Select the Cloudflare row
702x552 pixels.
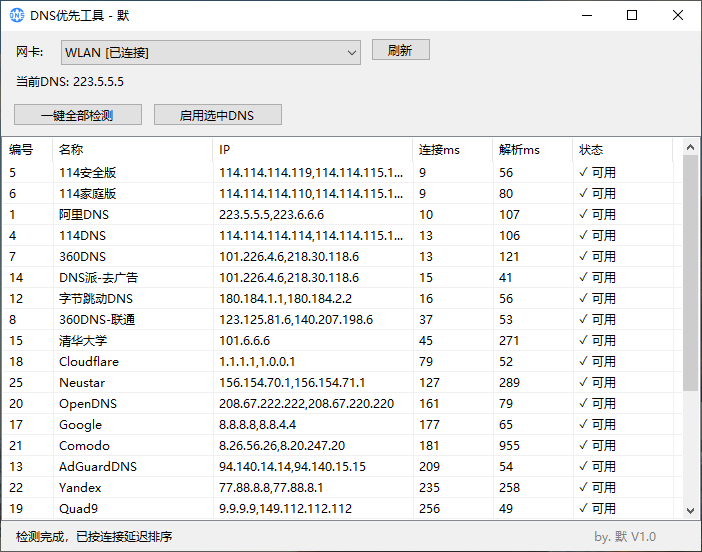[x=342, y=362]
